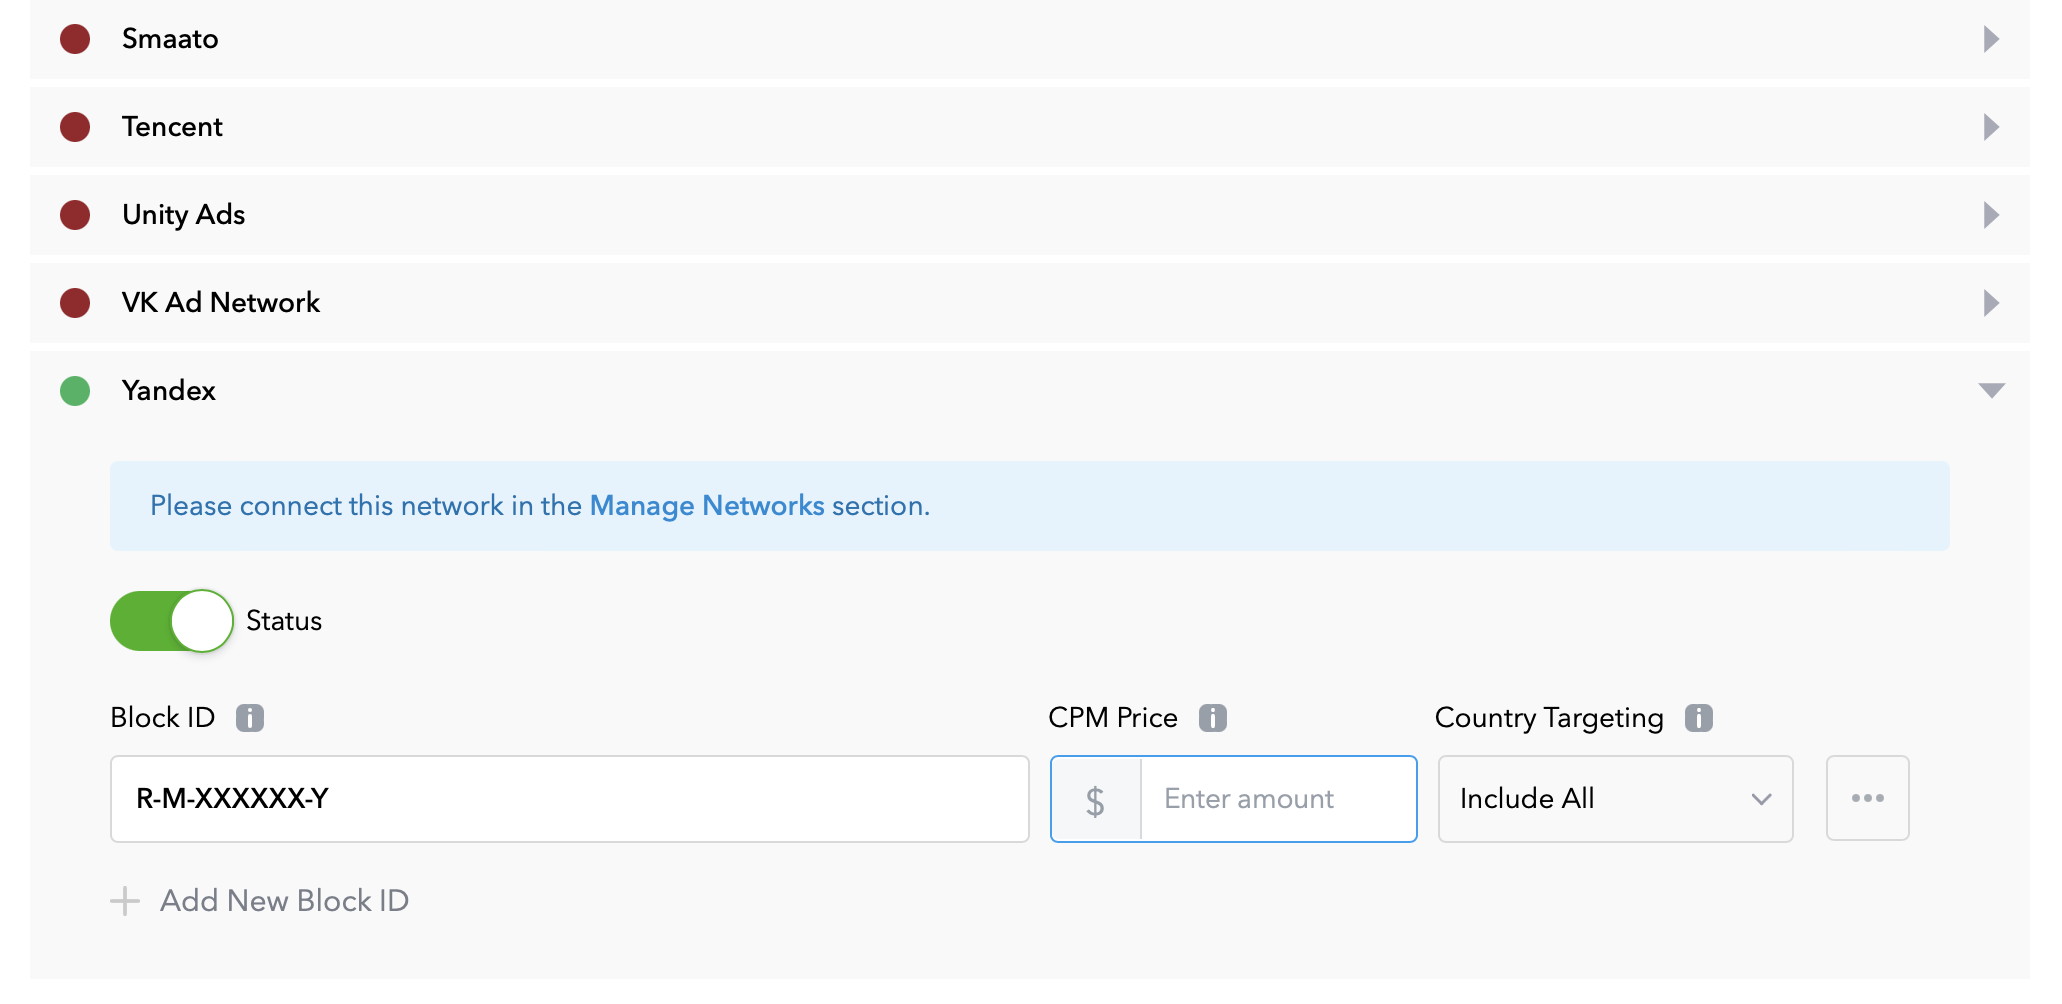Viewport: 2062px width, 1004px height.
Task: Select the Tencent network name
Action: point(172,127)
